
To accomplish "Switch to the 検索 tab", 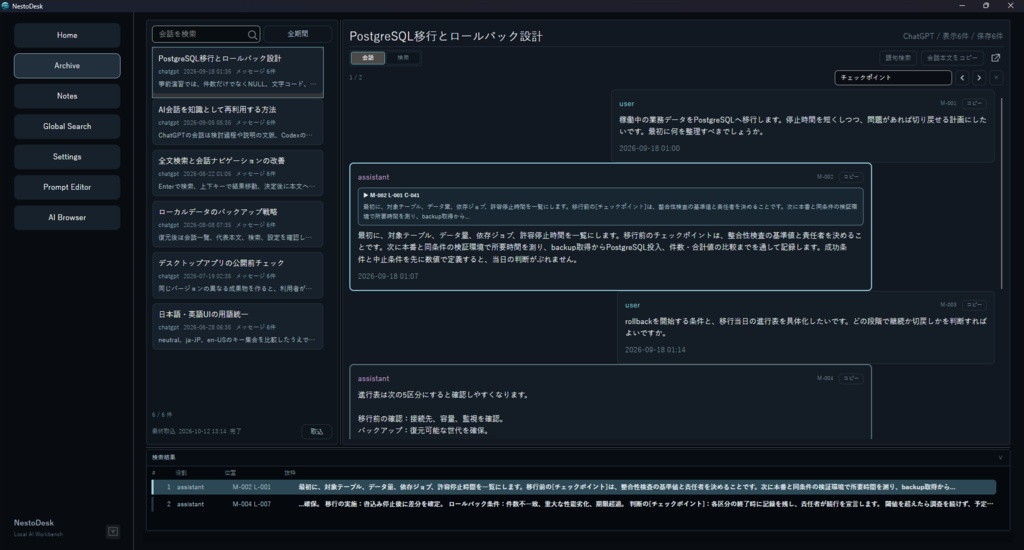I will [404, 58].
